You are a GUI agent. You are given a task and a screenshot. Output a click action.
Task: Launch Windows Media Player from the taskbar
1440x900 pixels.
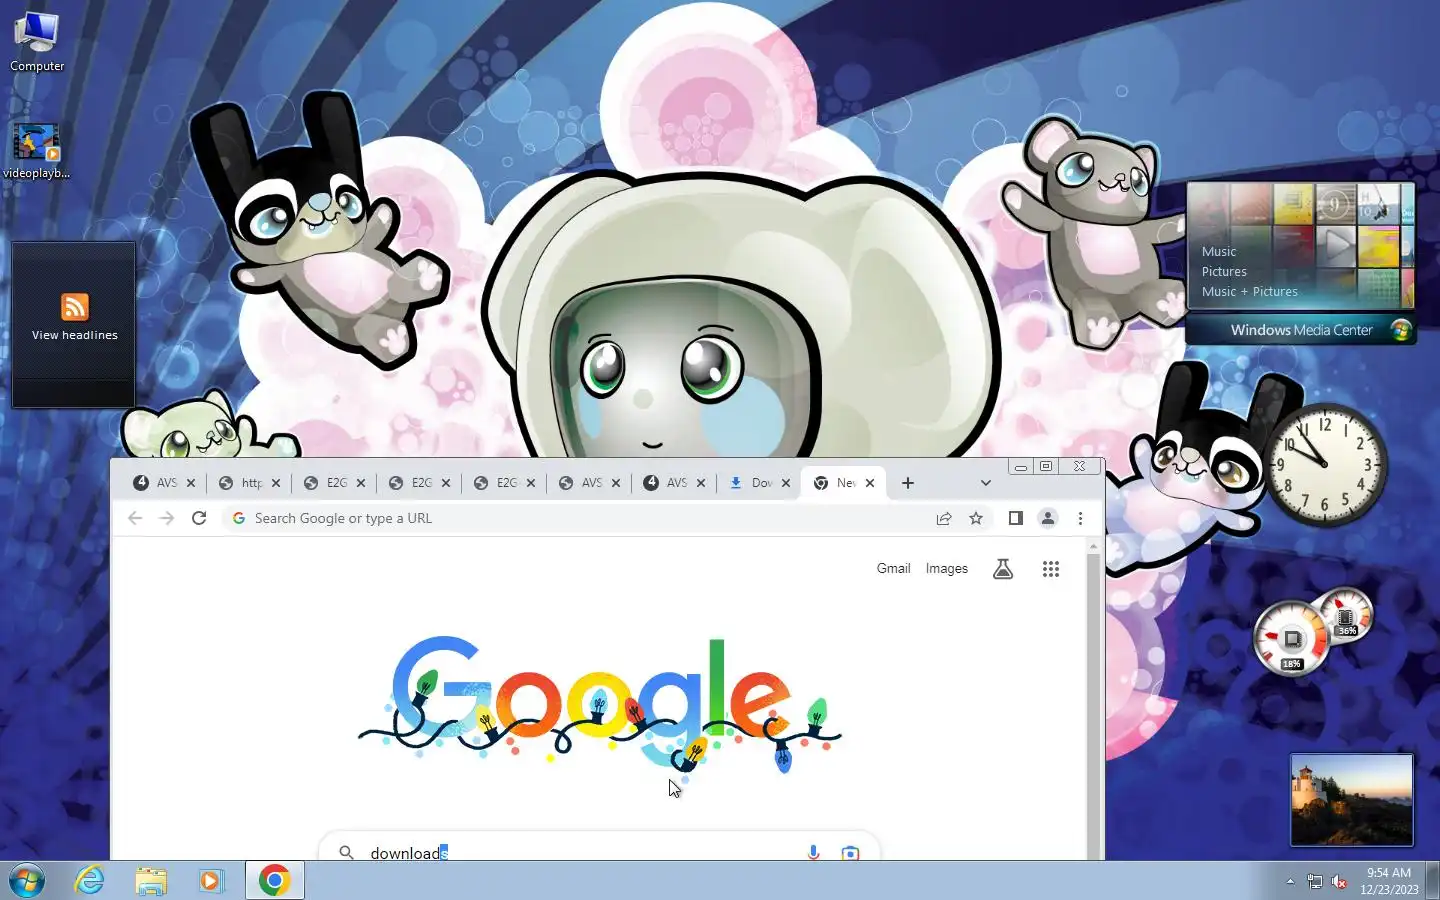tap(211, 881)
